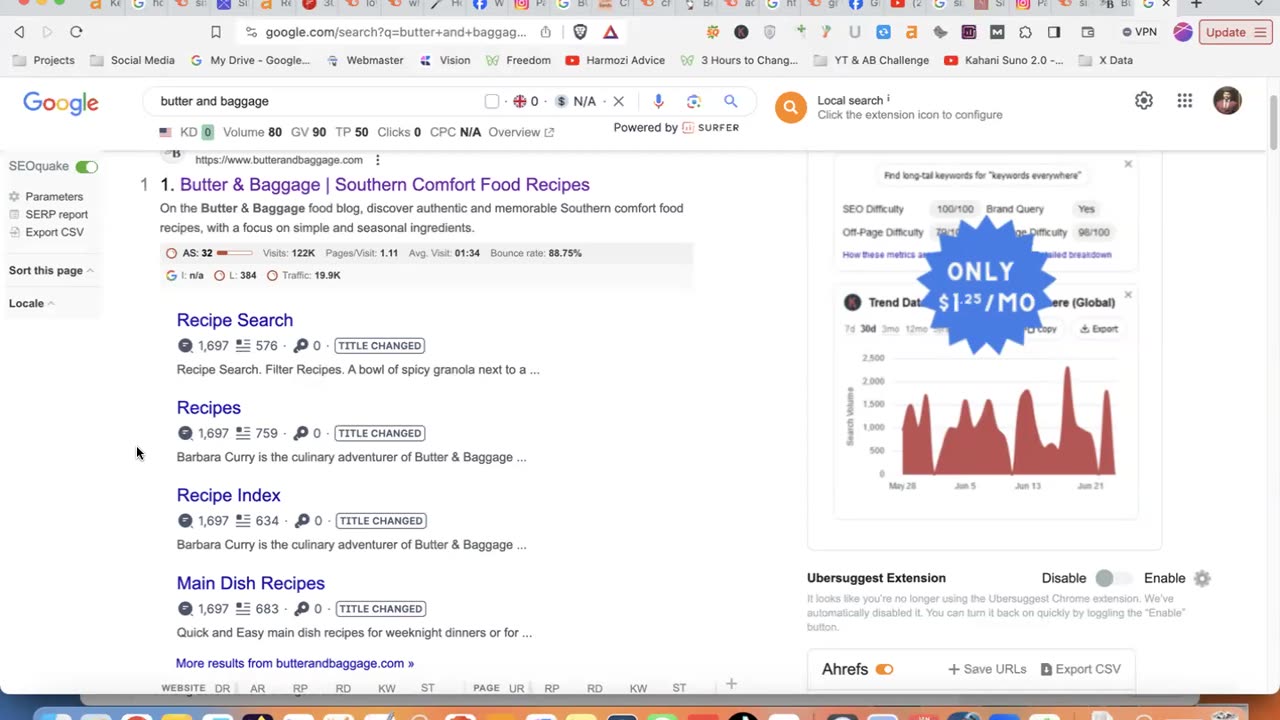The height and width of the screenshot is (720, 1280).
Task: Open the three-dot menu beside butterandbaggage.com URL
Action: (x=377, y=160)
